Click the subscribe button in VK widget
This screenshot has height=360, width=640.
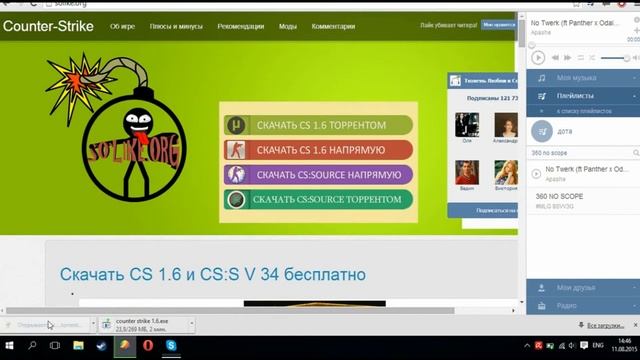pos(483,210)
